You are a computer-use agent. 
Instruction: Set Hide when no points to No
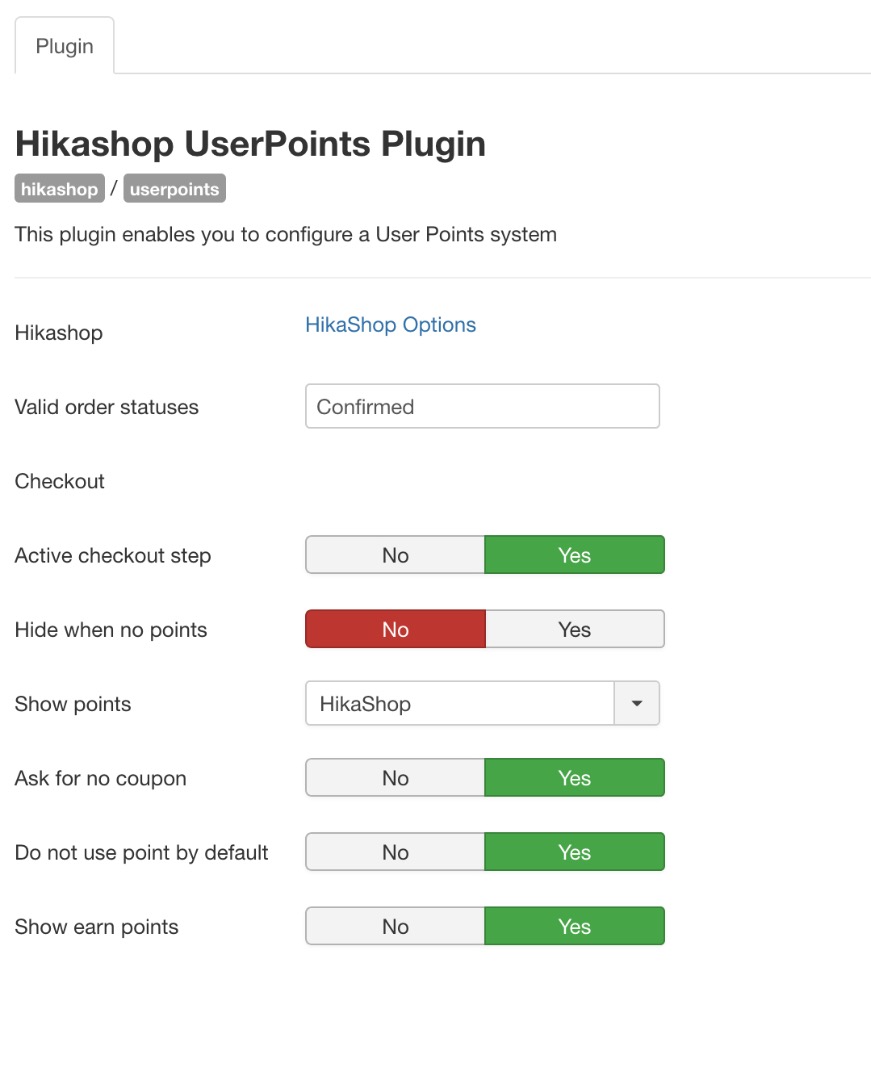395,630
